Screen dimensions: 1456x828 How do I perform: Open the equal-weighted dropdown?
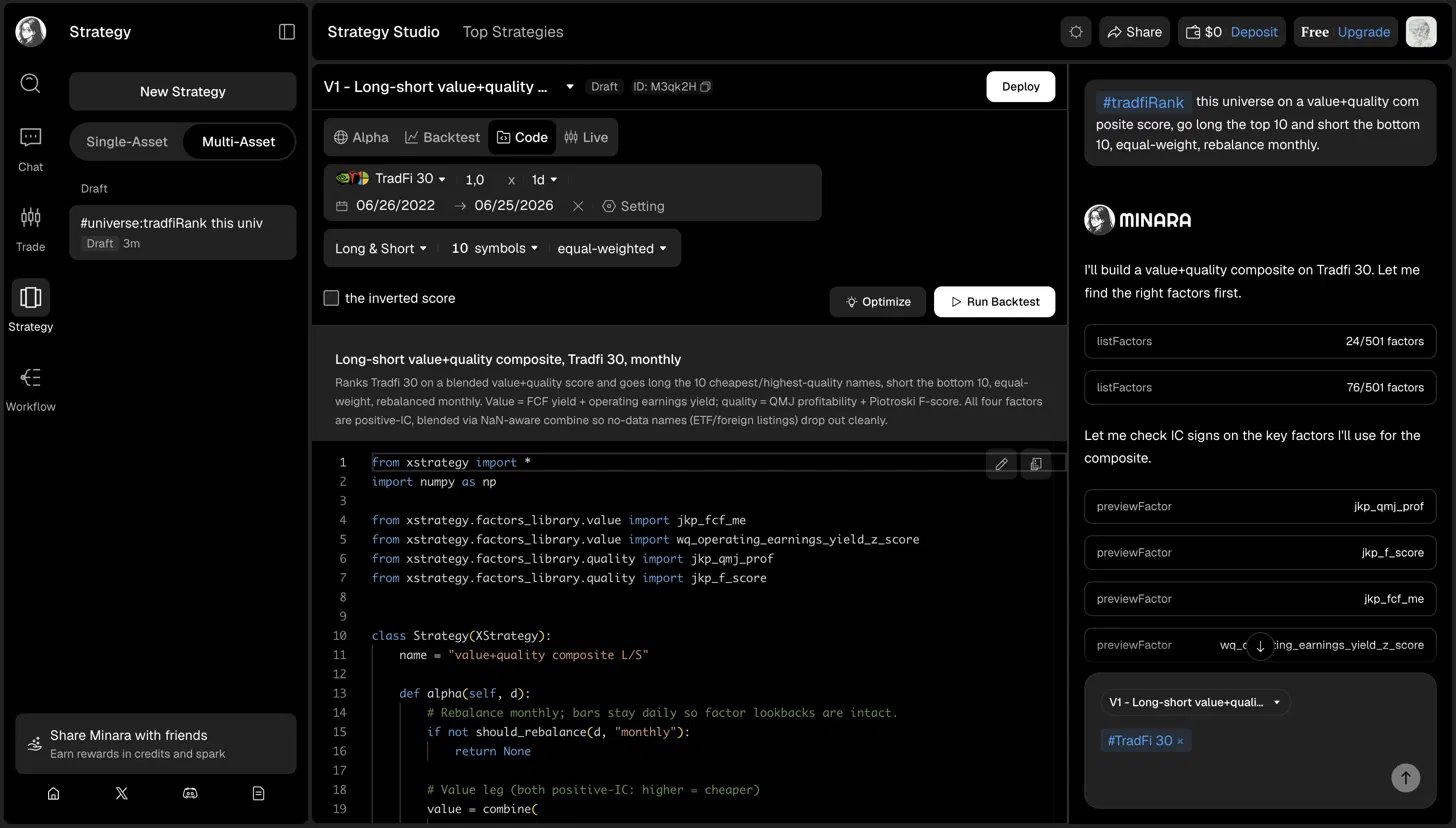pos(612,248)
